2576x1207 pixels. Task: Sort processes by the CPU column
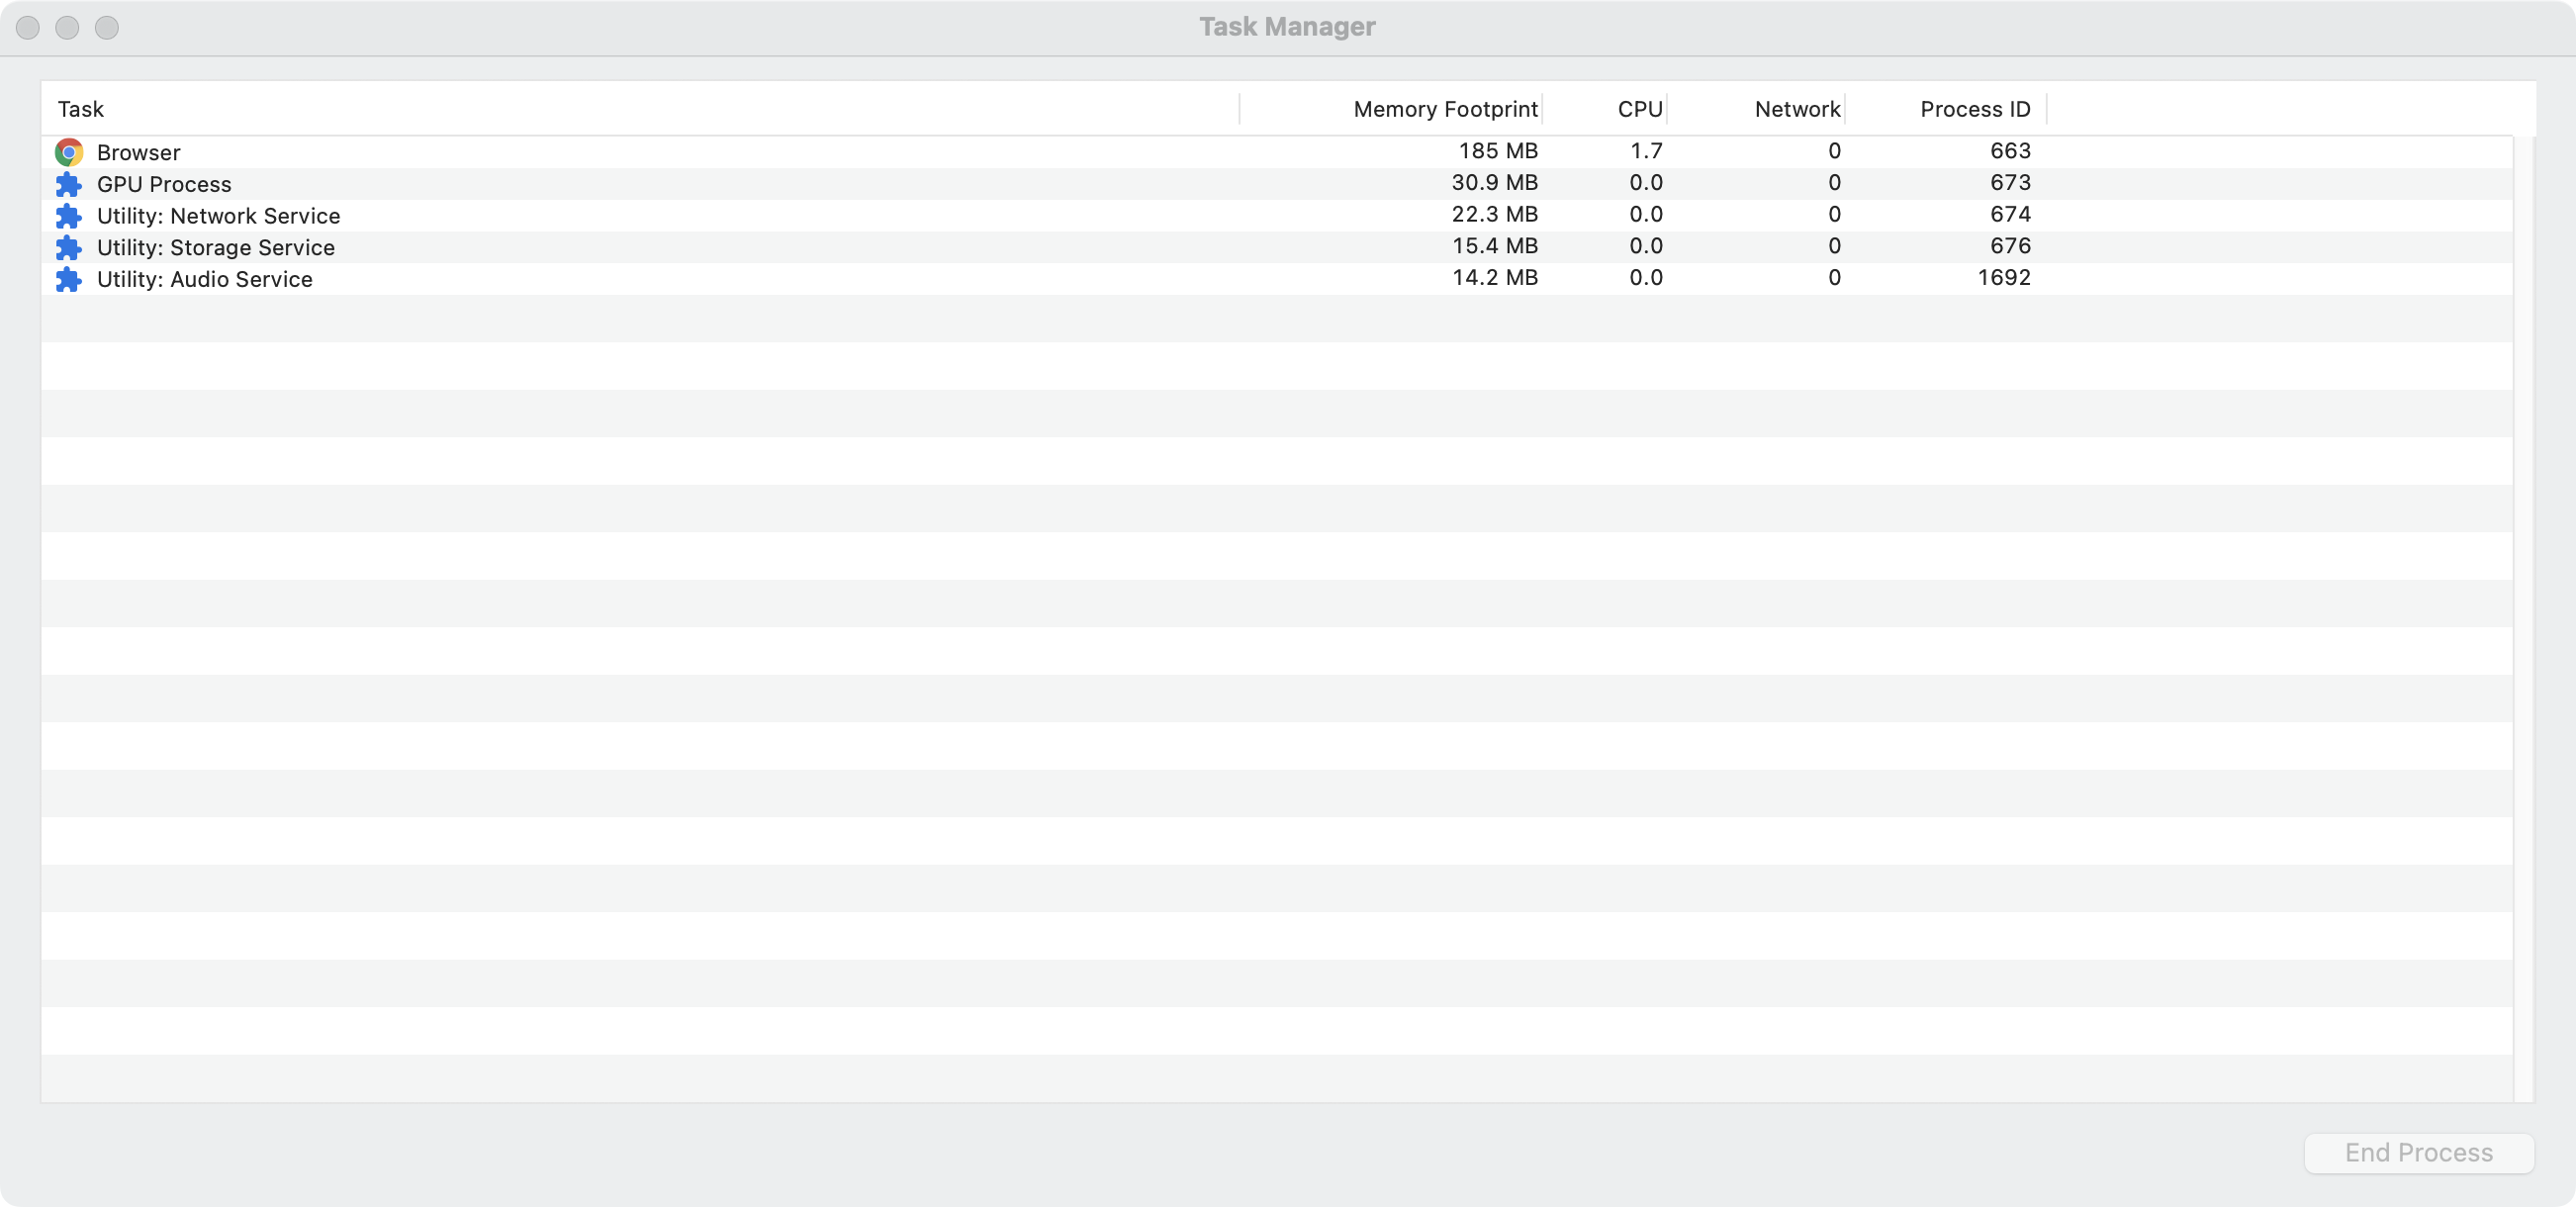point(1639,109)
